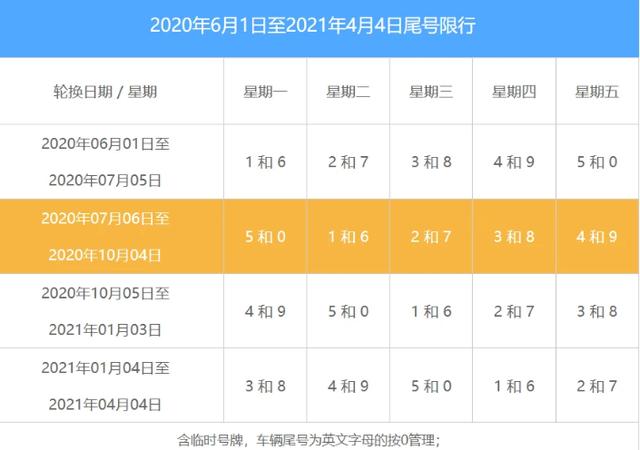Image resolution: width=640 pixels, height=450 pixels.
Task: Click 3和8 in the 2020年10月05日 row
Action: click(x=597, y=312)
